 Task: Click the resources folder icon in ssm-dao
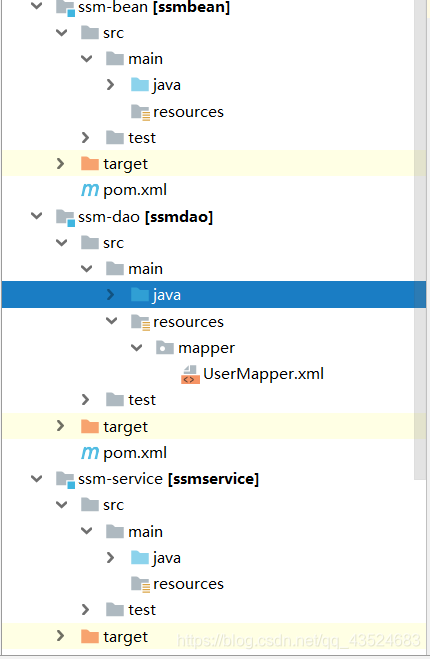[140, 322]
